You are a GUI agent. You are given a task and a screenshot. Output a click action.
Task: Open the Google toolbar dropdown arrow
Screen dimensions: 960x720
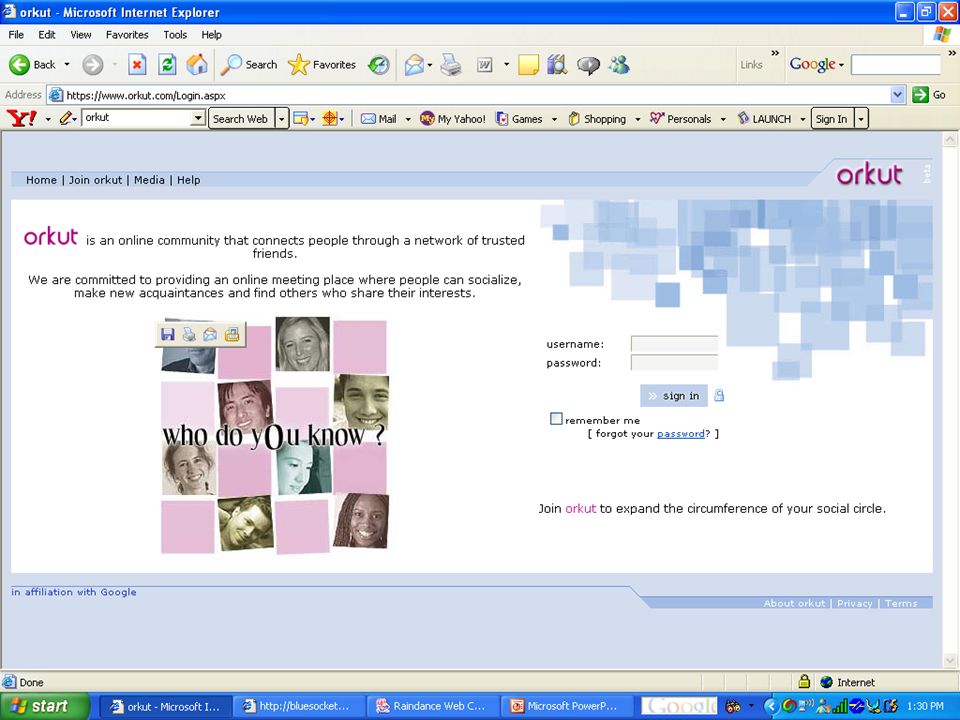coord(841,65)
